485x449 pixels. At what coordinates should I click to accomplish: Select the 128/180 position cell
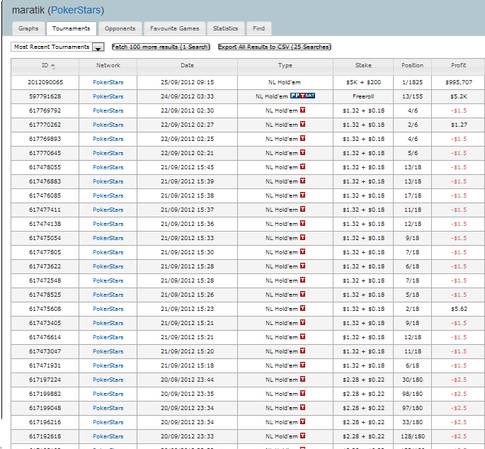tap(412, 436)
